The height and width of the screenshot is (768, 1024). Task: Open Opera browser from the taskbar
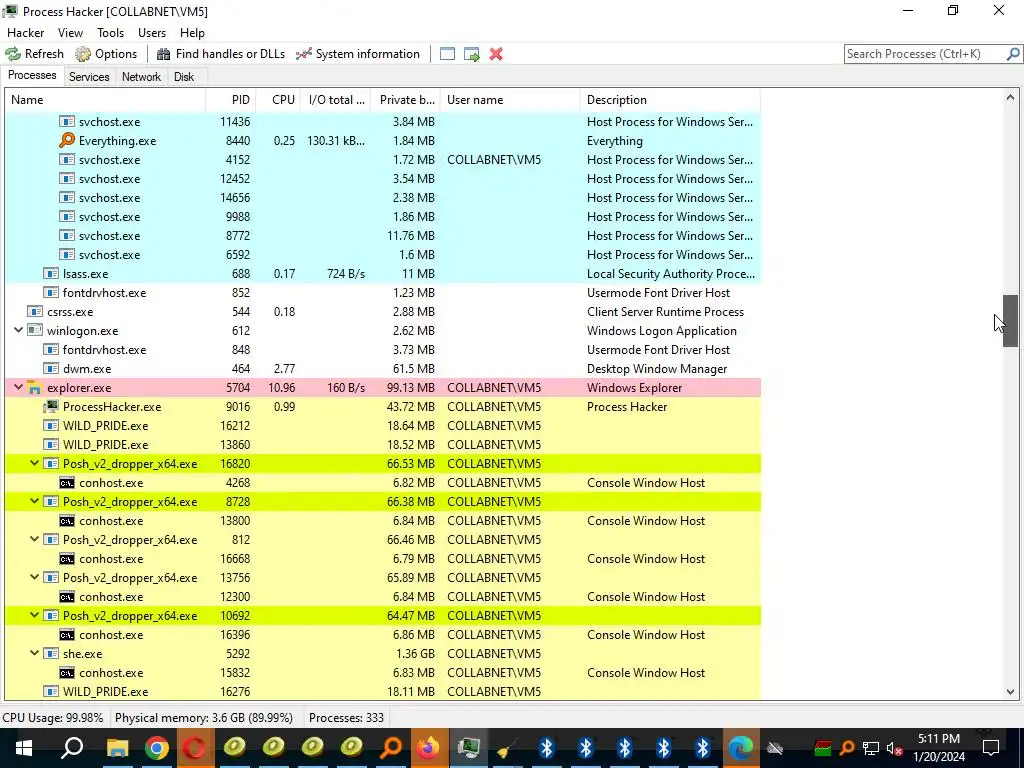click(x=195, y=748)
